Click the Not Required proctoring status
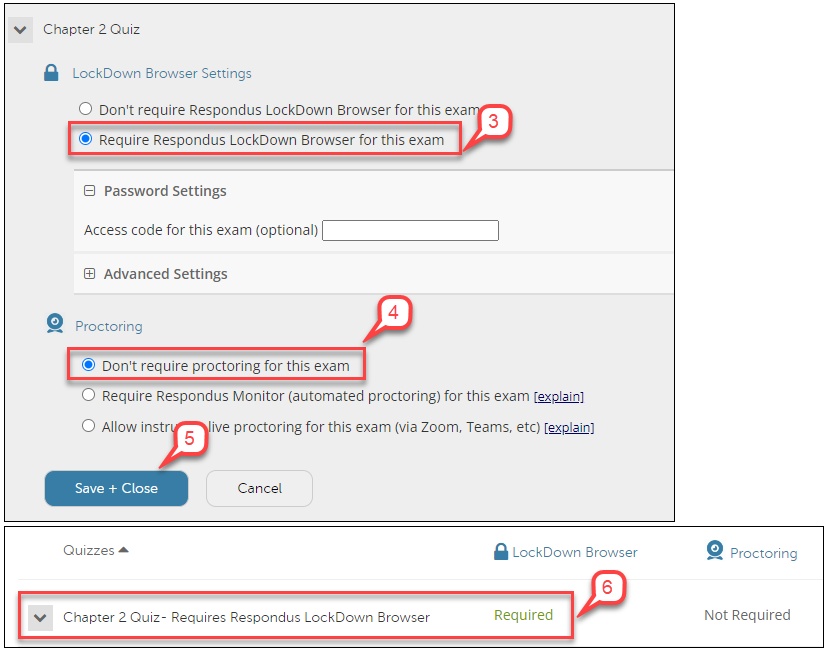827x651 pixels. pos(747,615)
